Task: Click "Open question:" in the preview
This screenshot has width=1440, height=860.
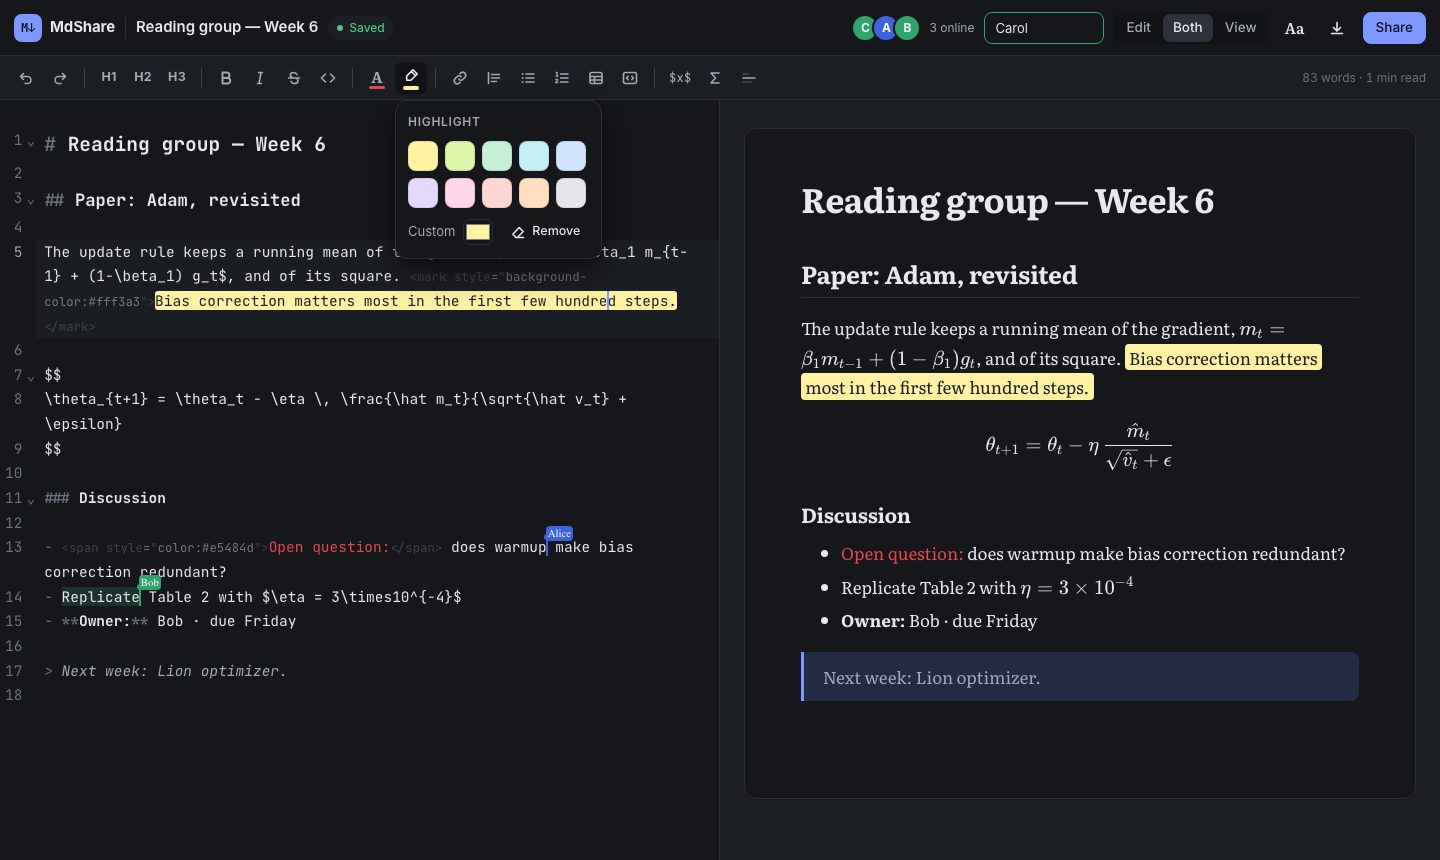Action: 902,554
